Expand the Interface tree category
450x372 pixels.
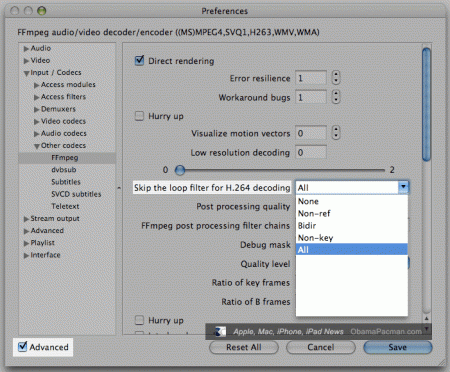click(x=26, y=255)
